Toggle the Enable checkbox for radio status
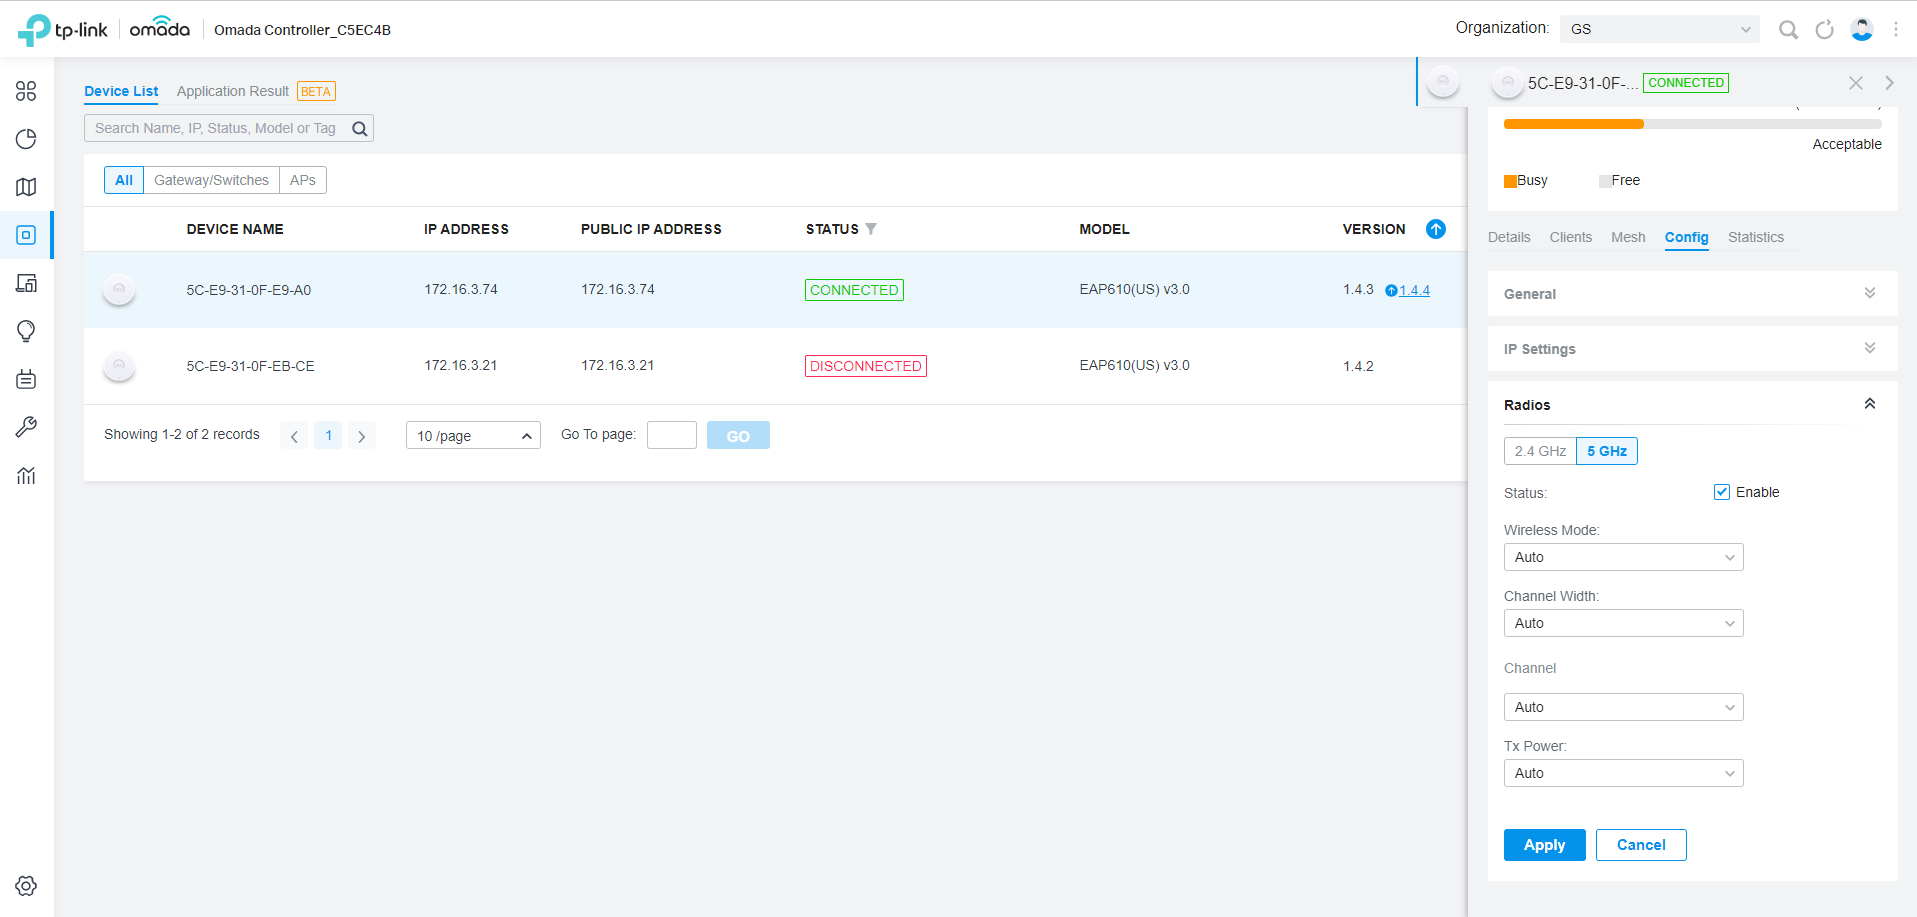Screen dimensions: 1917x917 click(x=1722, y=492)
